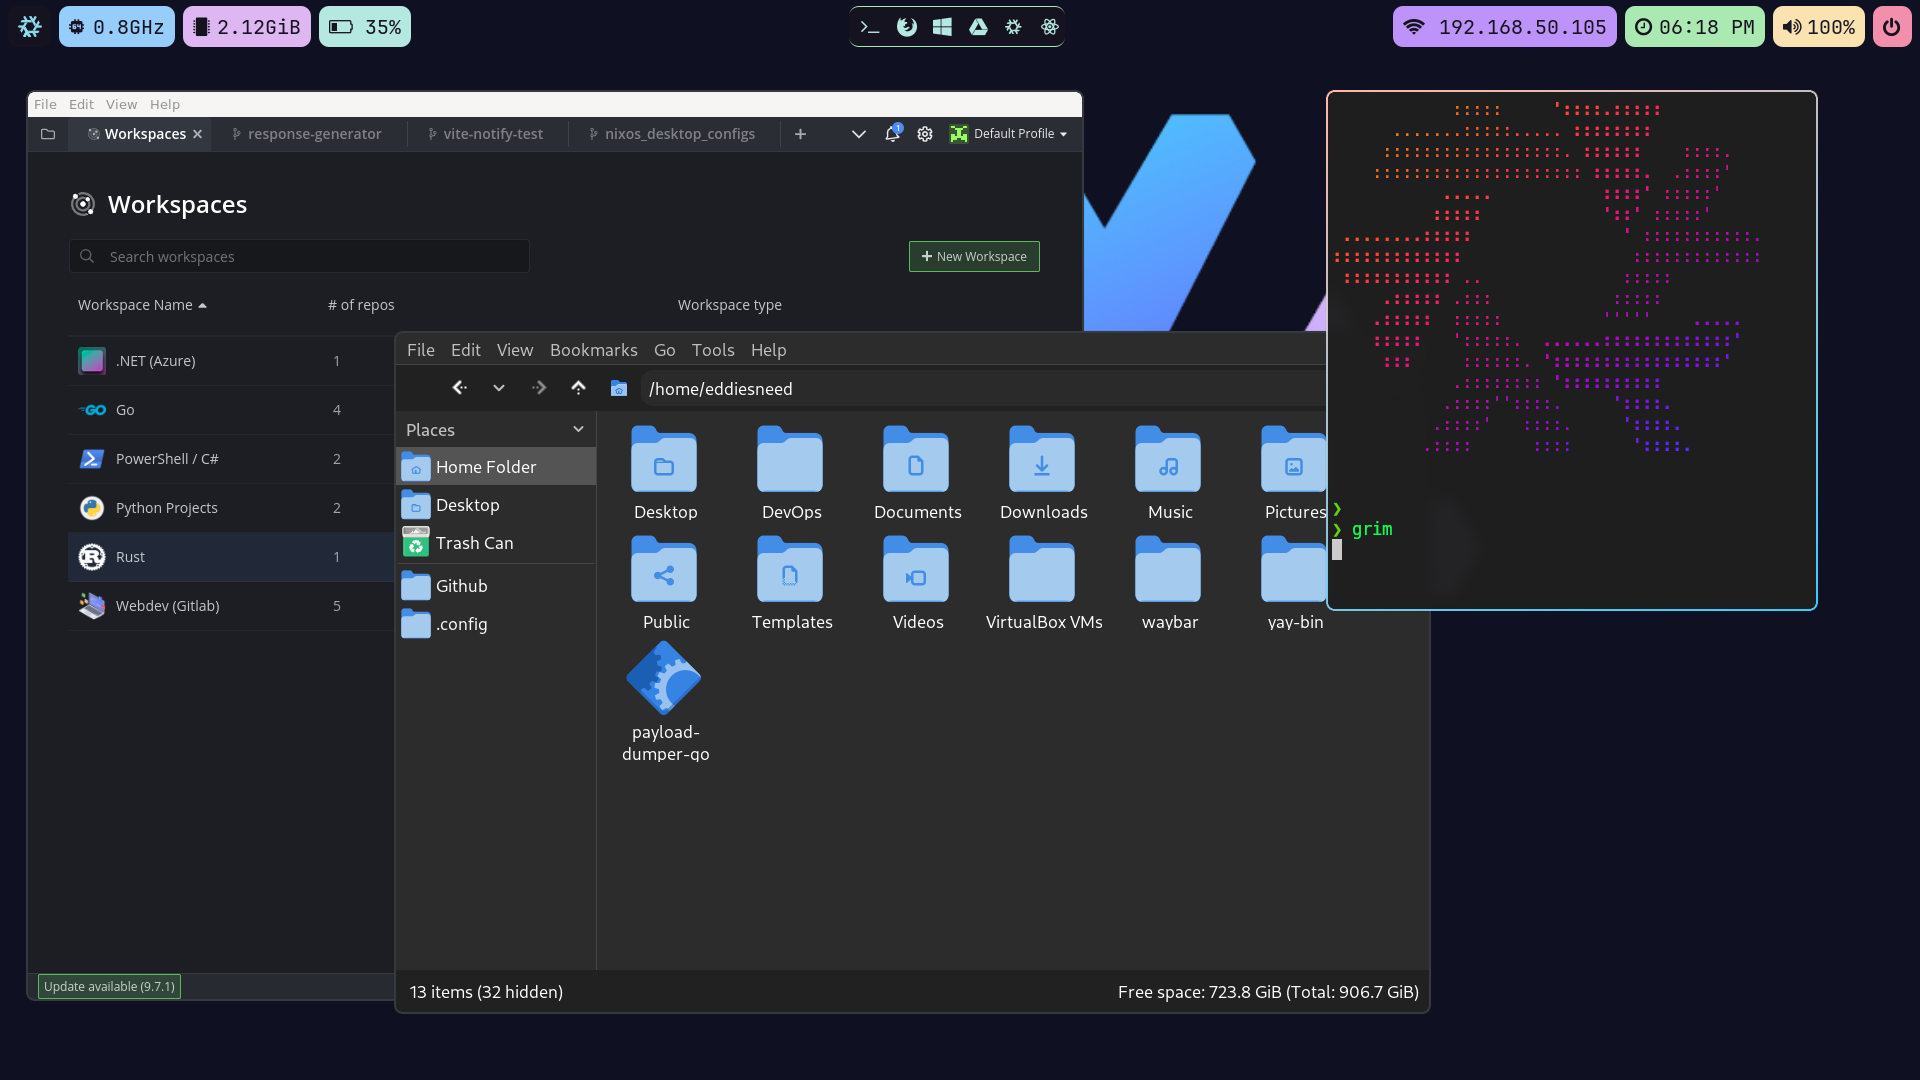Image resolution: width=1920 pixels, height=1080 pixels.
Task: Click Trash Can in Places sidebar
Action: tap(474, 543)
